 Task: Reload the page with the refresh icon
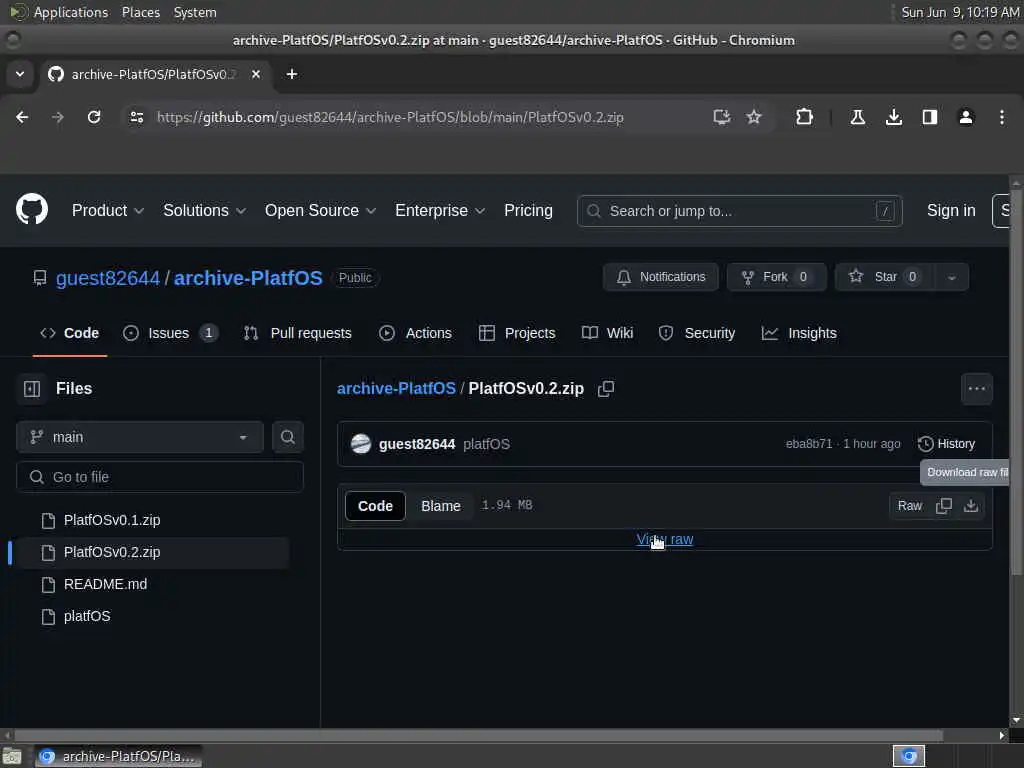tap(94, 117)
